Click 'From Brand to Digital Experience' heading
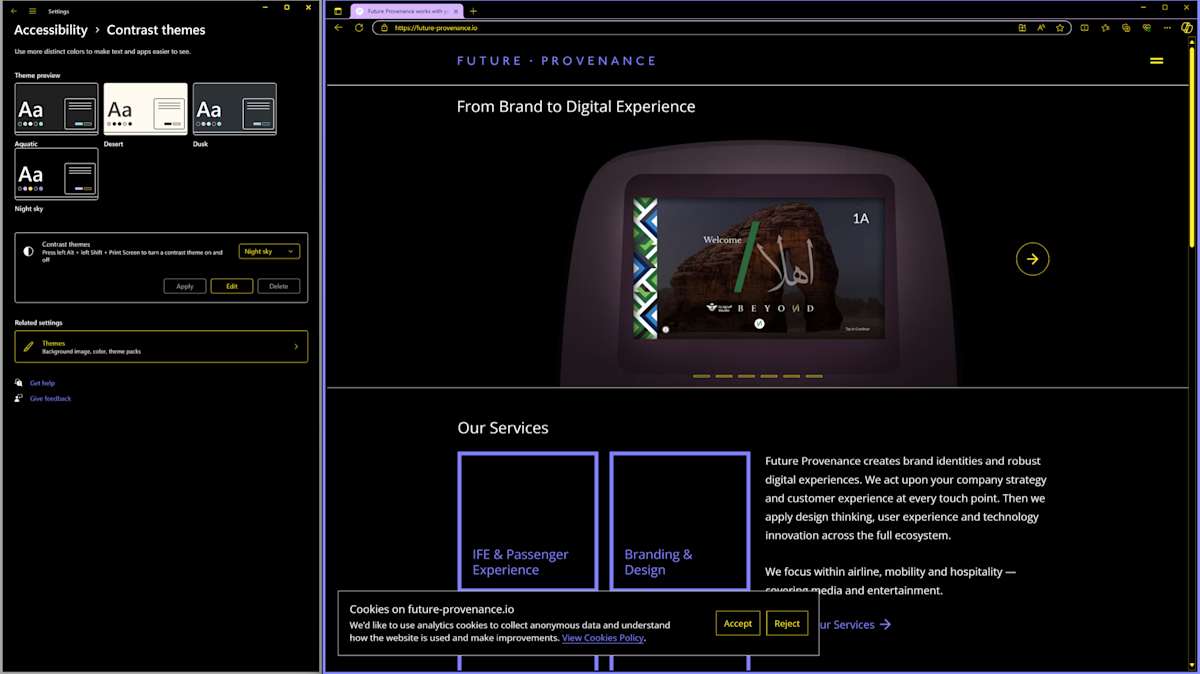Viewport: 1200px width, 674px height. [576, 106]
